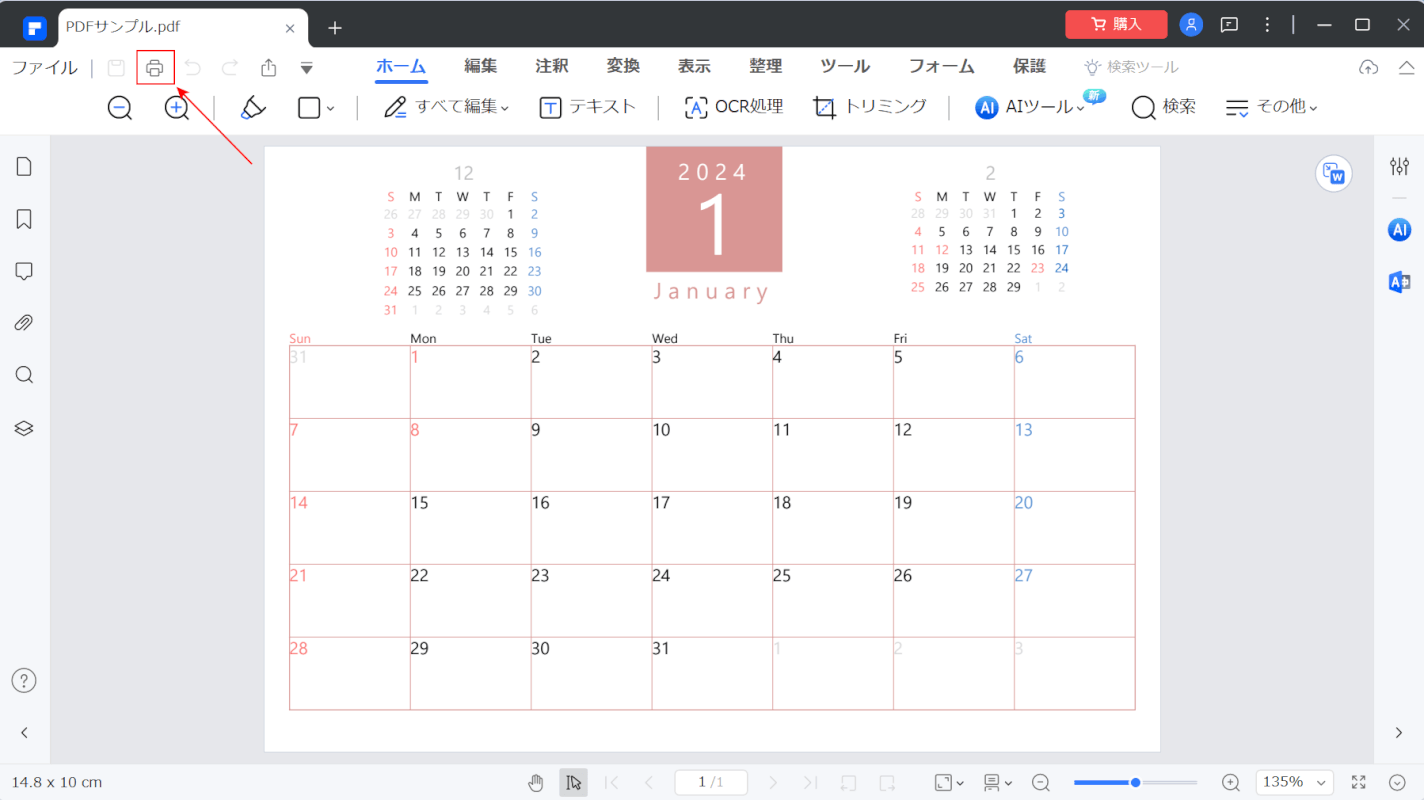Click the 購入 purchase button
The height and width of the screenshot is (800, 1424).
click(x=1116, y=24)
